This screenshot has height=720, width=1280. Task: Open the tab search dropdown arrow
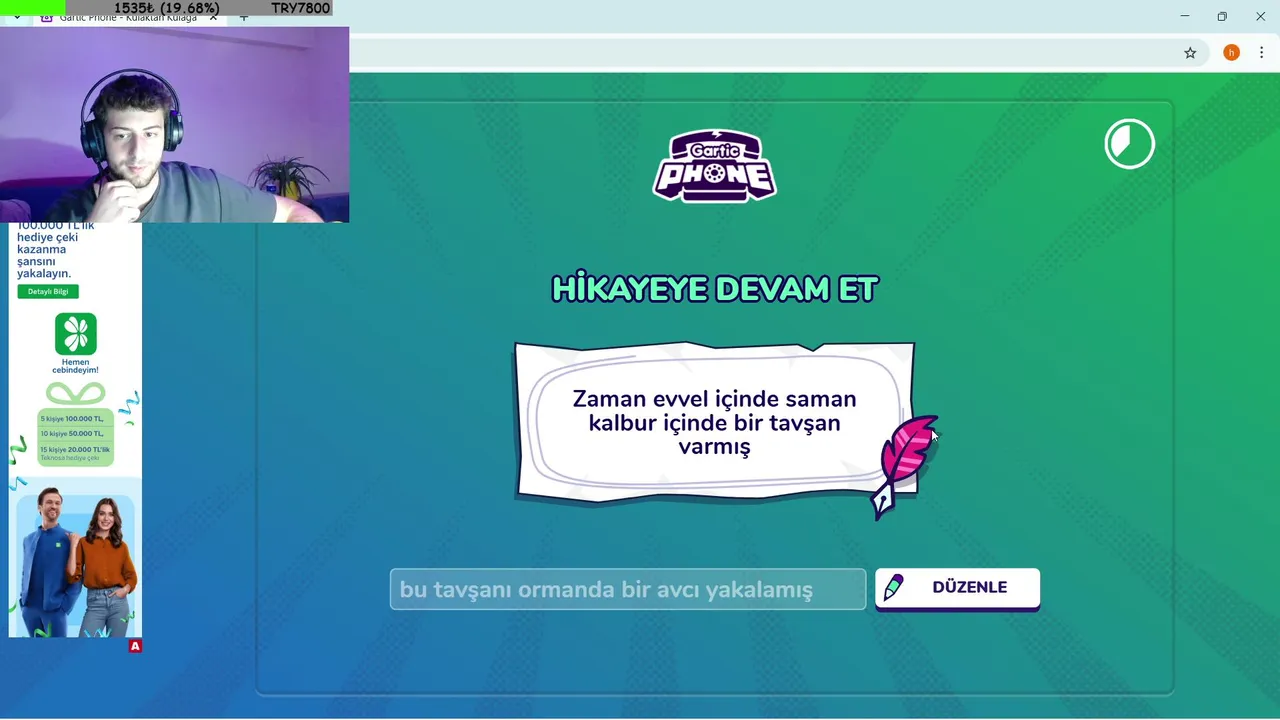pyautogui.click(x=17, y=17)
